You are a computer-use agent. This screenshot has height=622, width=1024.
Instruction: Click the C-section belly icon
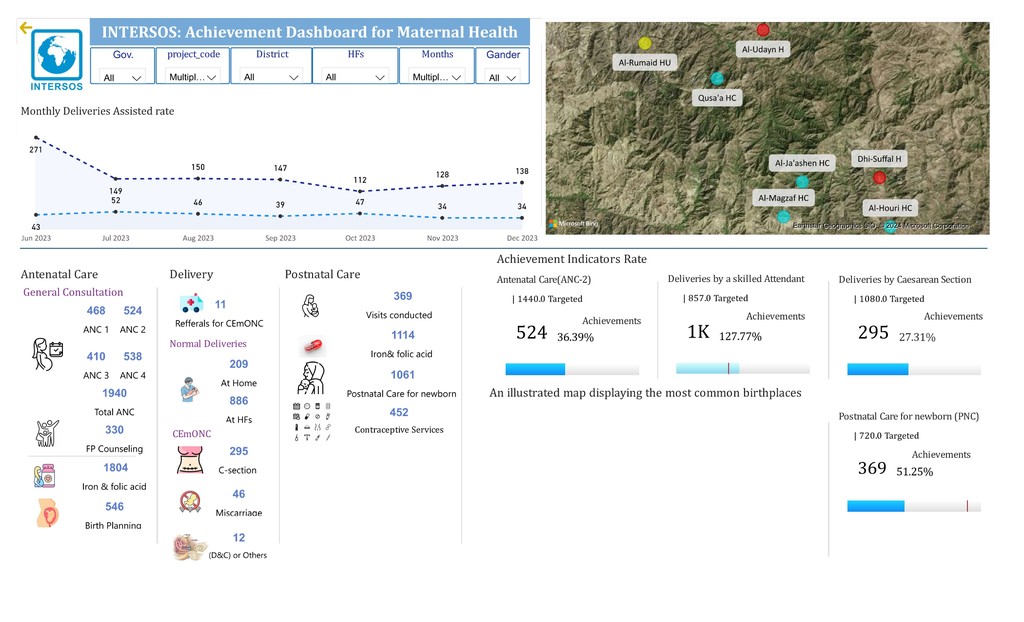point(189,460)
